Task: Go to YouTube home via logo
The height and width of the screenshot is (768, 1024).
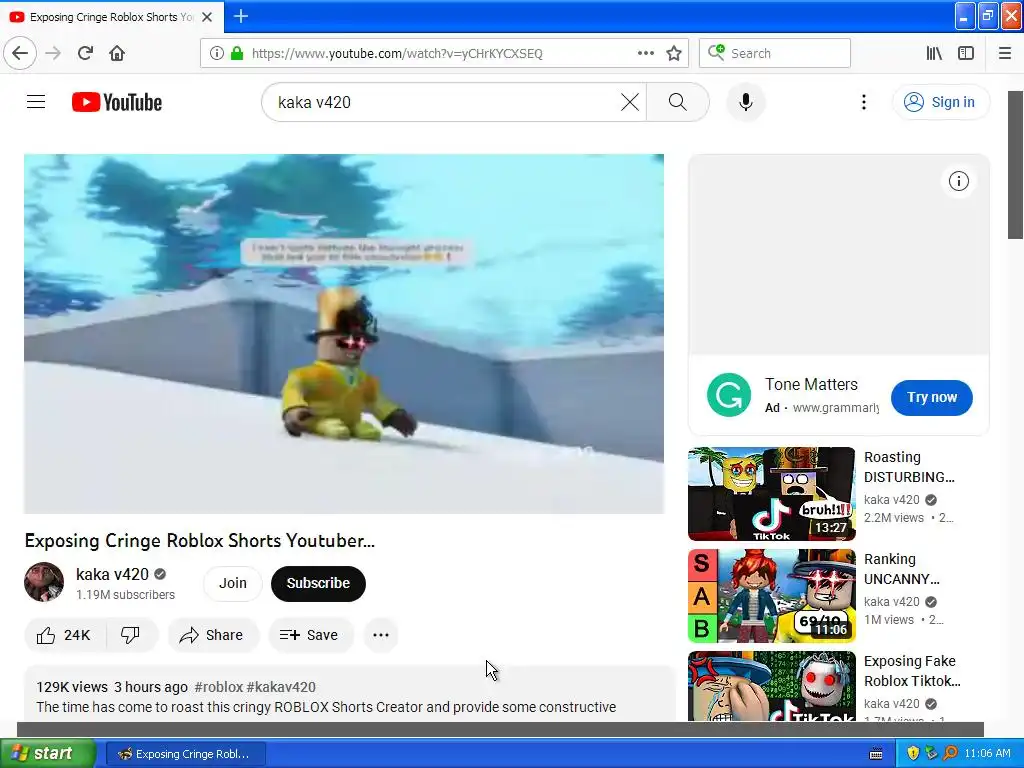Action: 117,102
